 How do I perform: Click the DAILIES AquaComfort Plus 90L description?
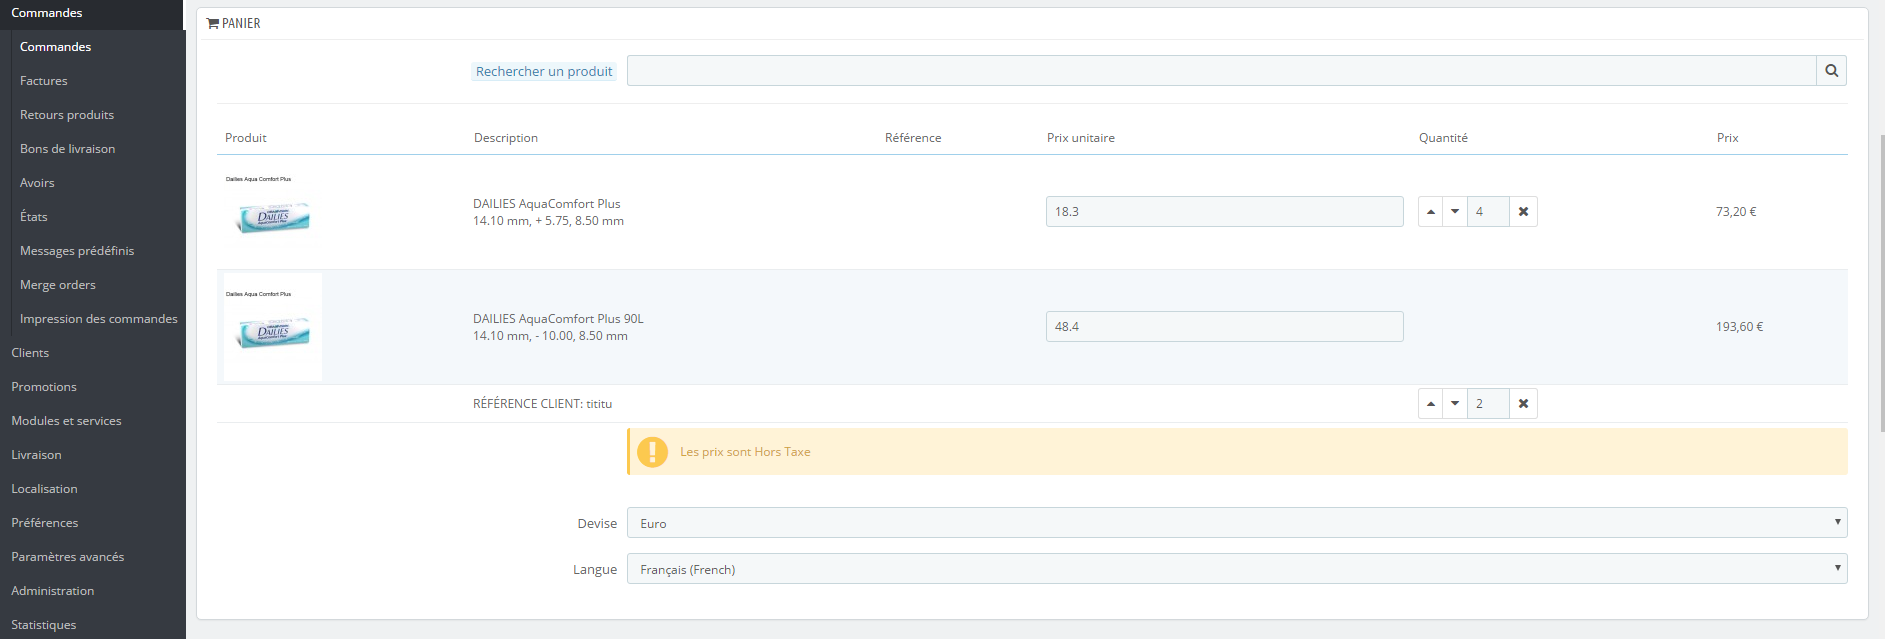coord(558,327)
